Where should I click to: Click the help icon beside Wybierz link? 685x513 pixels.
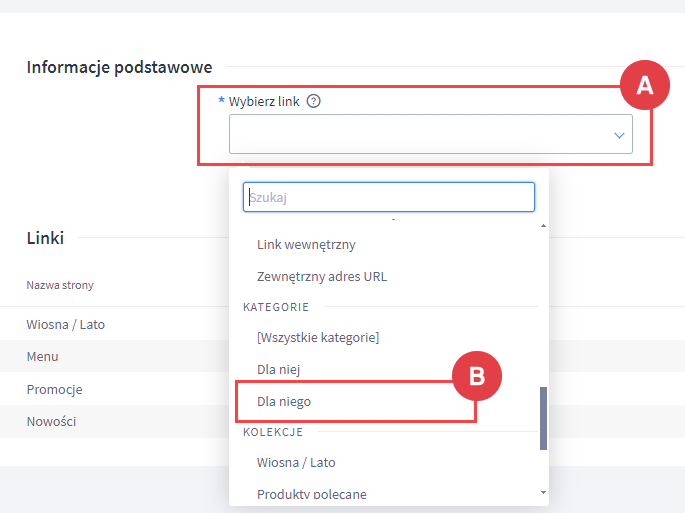[314, 101]
